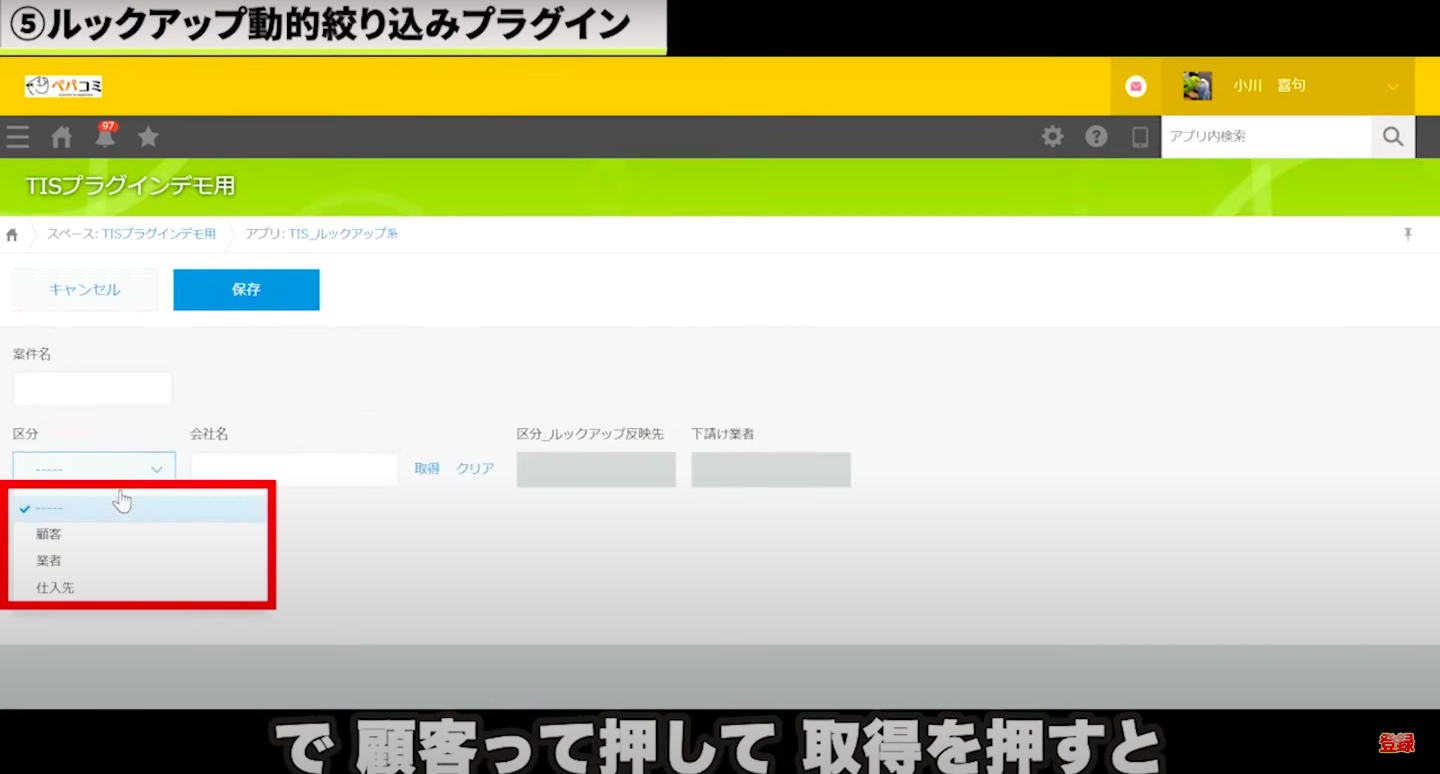This screenshot has height=774, width=1440.
Task: Click the search magnifier icon
Action: tap(1392, 136)
